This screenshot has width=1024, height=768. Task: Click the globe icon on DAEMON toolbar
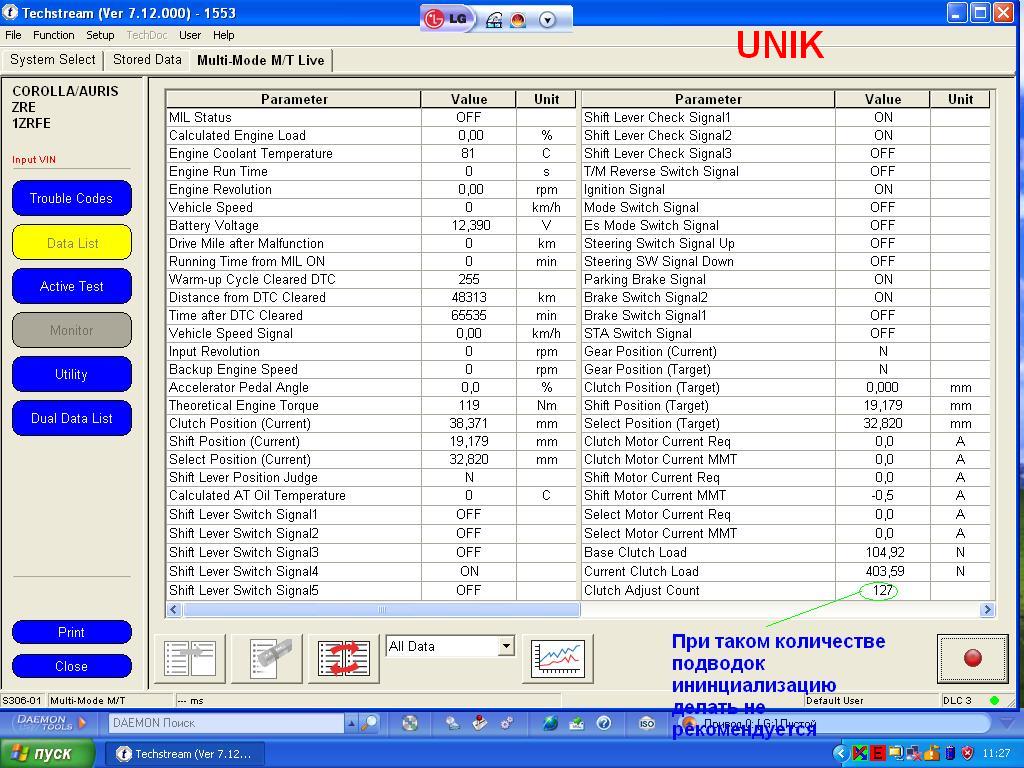(x=551, y=723)
